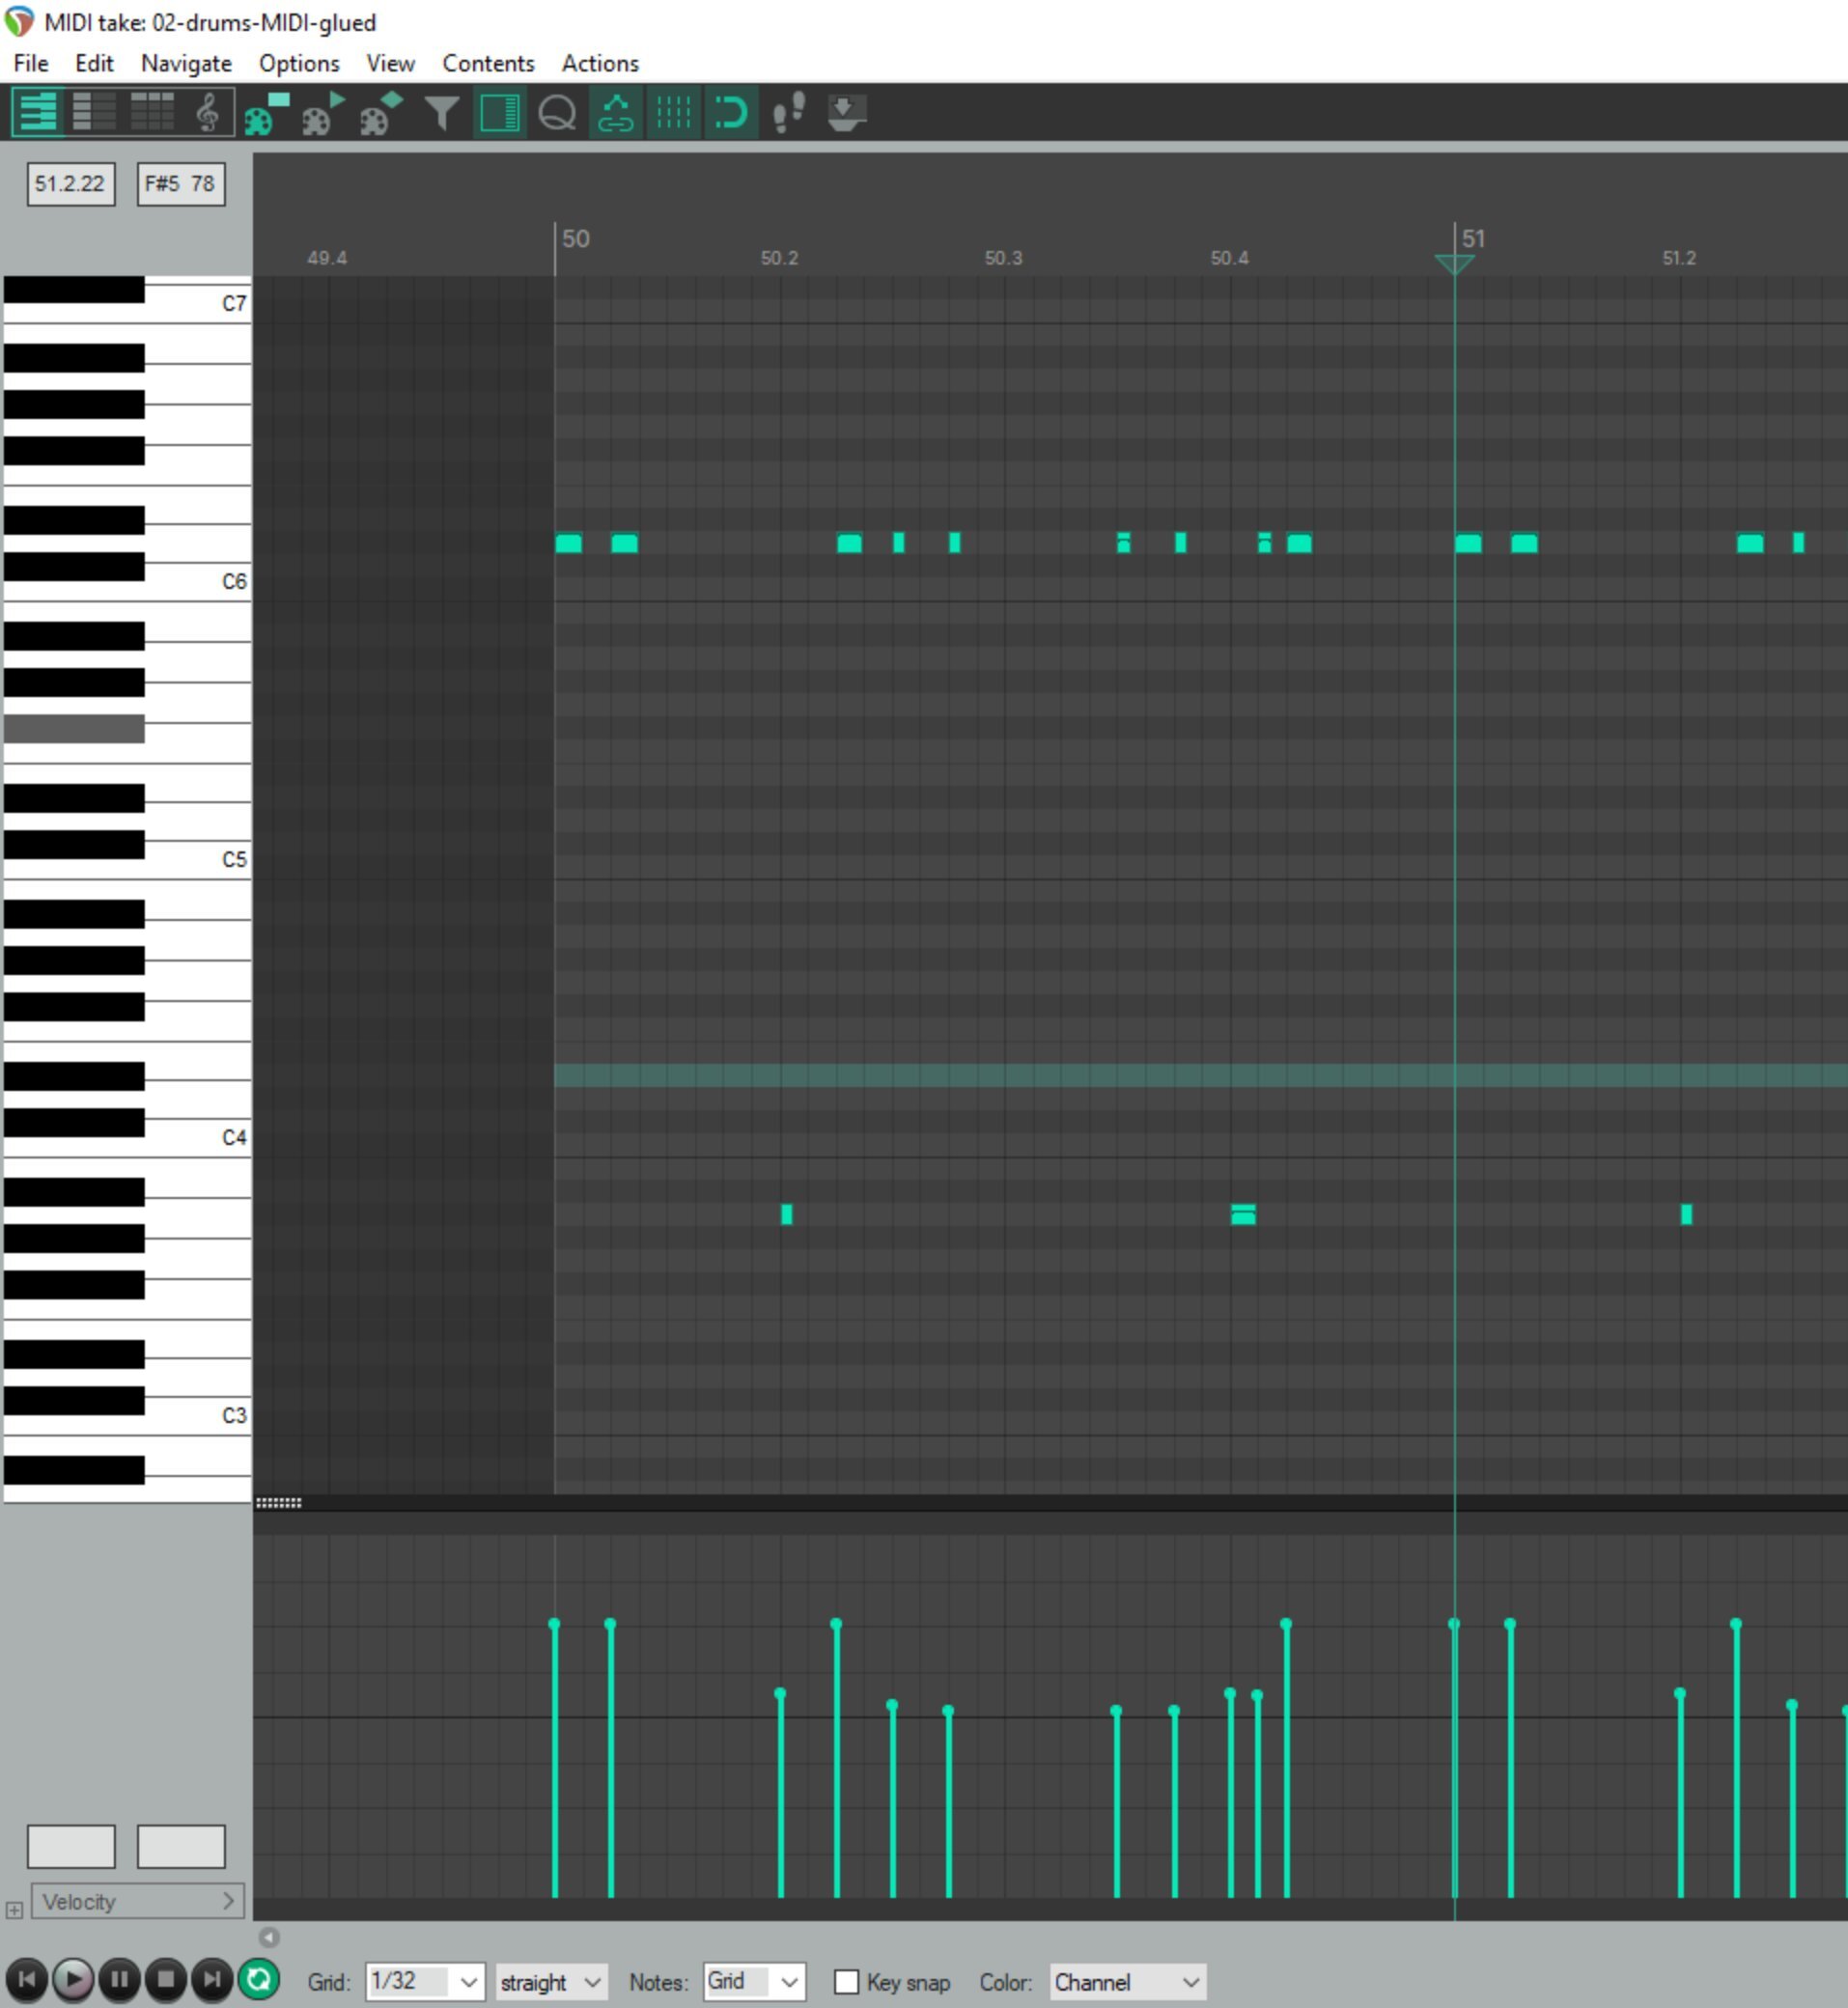Select triangle note style palette icon
The width and height of the screenshot is (1848, 2008).
click(x=324, y=112)
